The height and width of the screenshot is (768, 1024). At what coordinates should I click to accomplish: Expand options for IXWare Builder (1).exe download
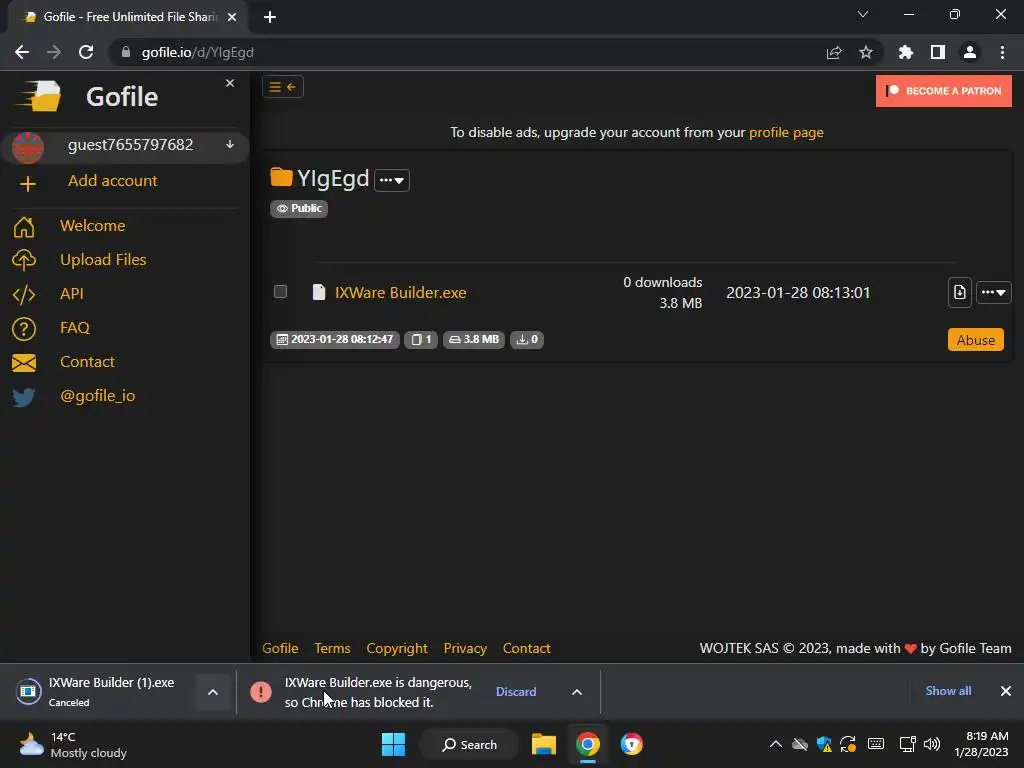point(213,692)
